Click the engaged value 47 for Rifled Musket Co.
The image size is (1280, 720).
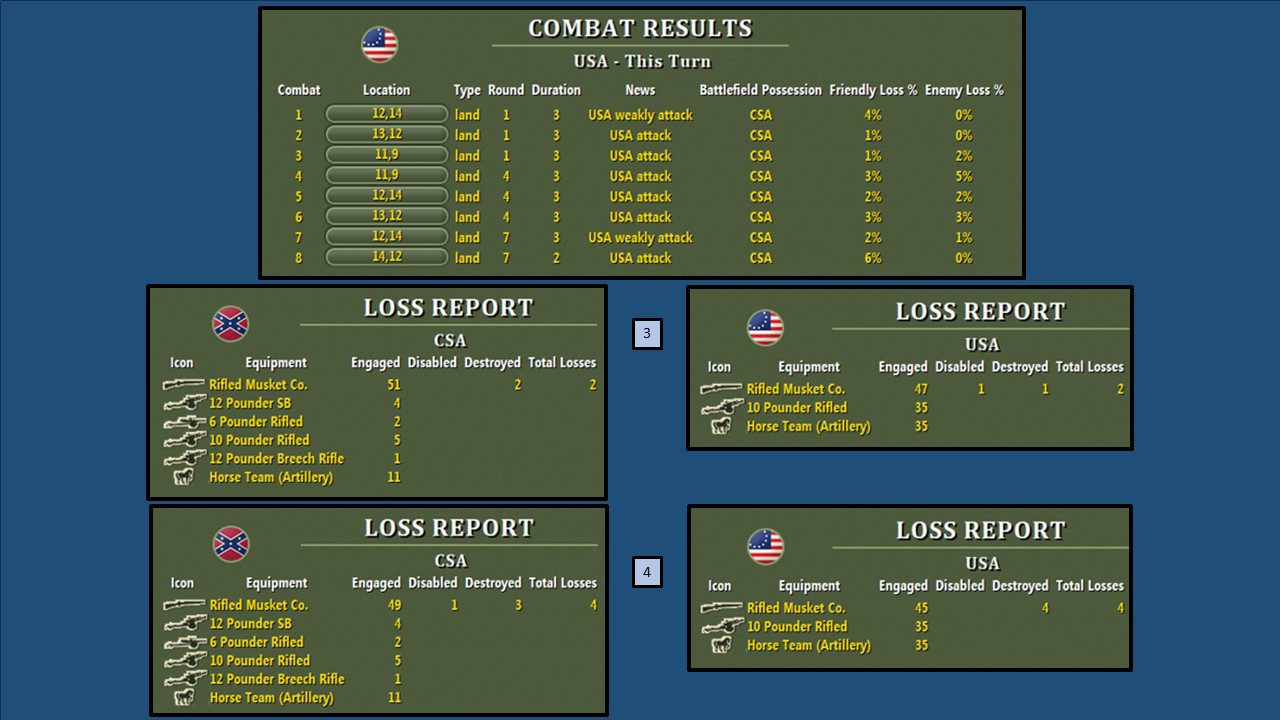(921, 389)
